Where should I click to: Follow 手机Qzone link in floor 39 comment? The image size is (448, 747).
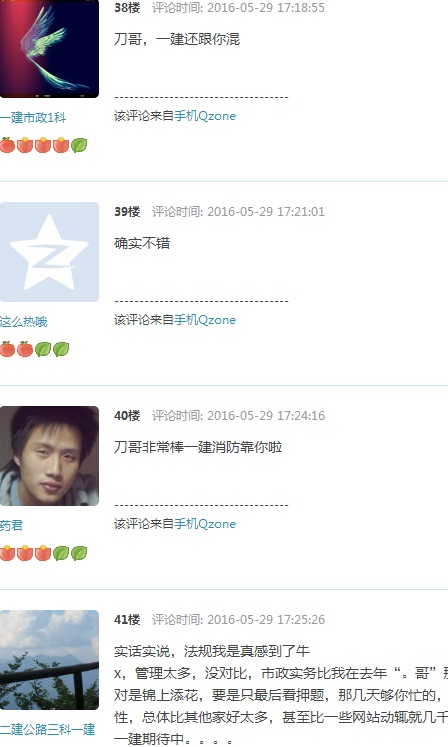point(205,320)
